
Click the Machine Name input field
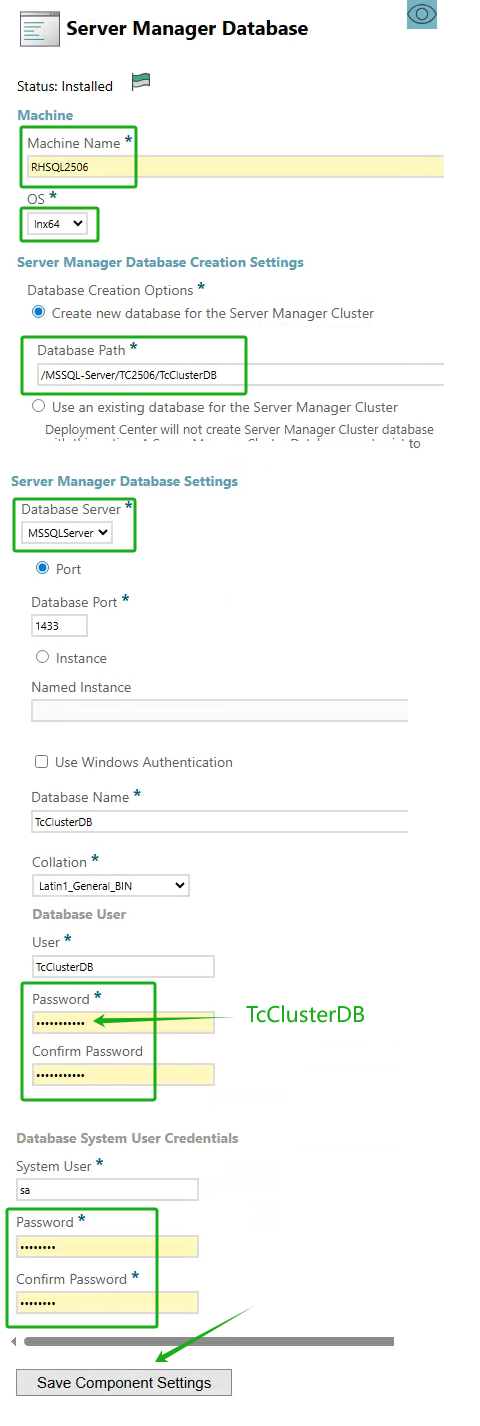pos(235,167)
